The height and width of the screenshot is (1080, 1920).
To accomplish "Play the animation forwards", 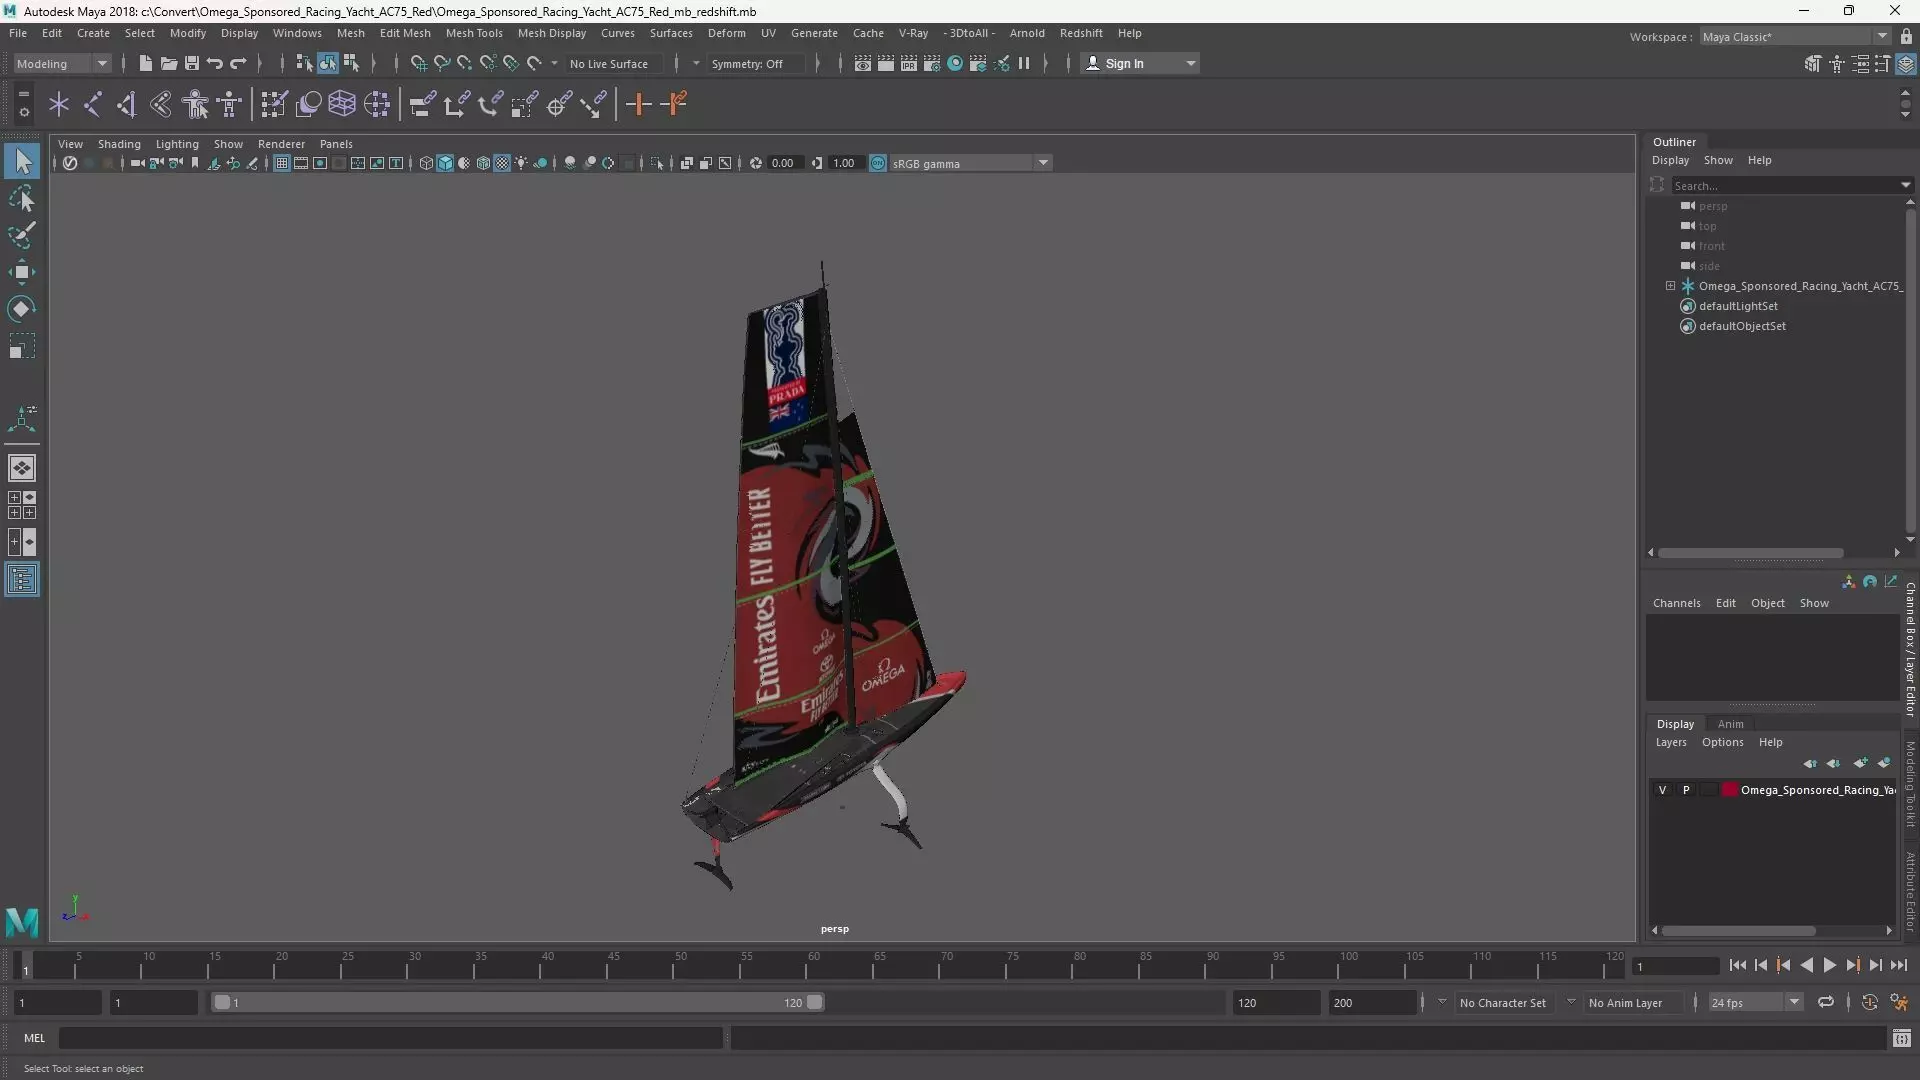I will (1829, 965).
